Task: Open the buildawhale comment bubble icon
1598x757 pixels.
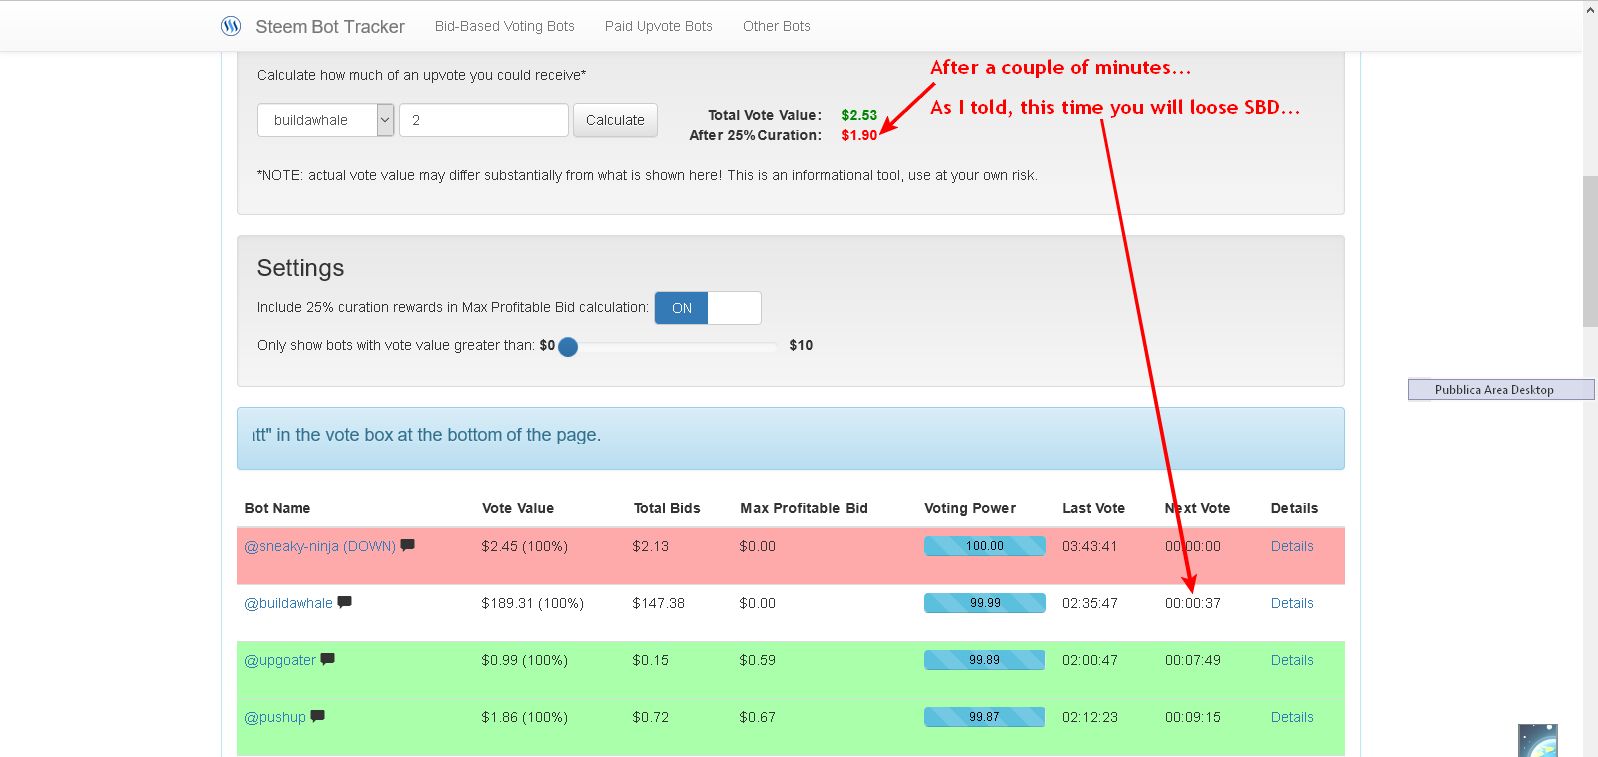Action: coord(345,602)
